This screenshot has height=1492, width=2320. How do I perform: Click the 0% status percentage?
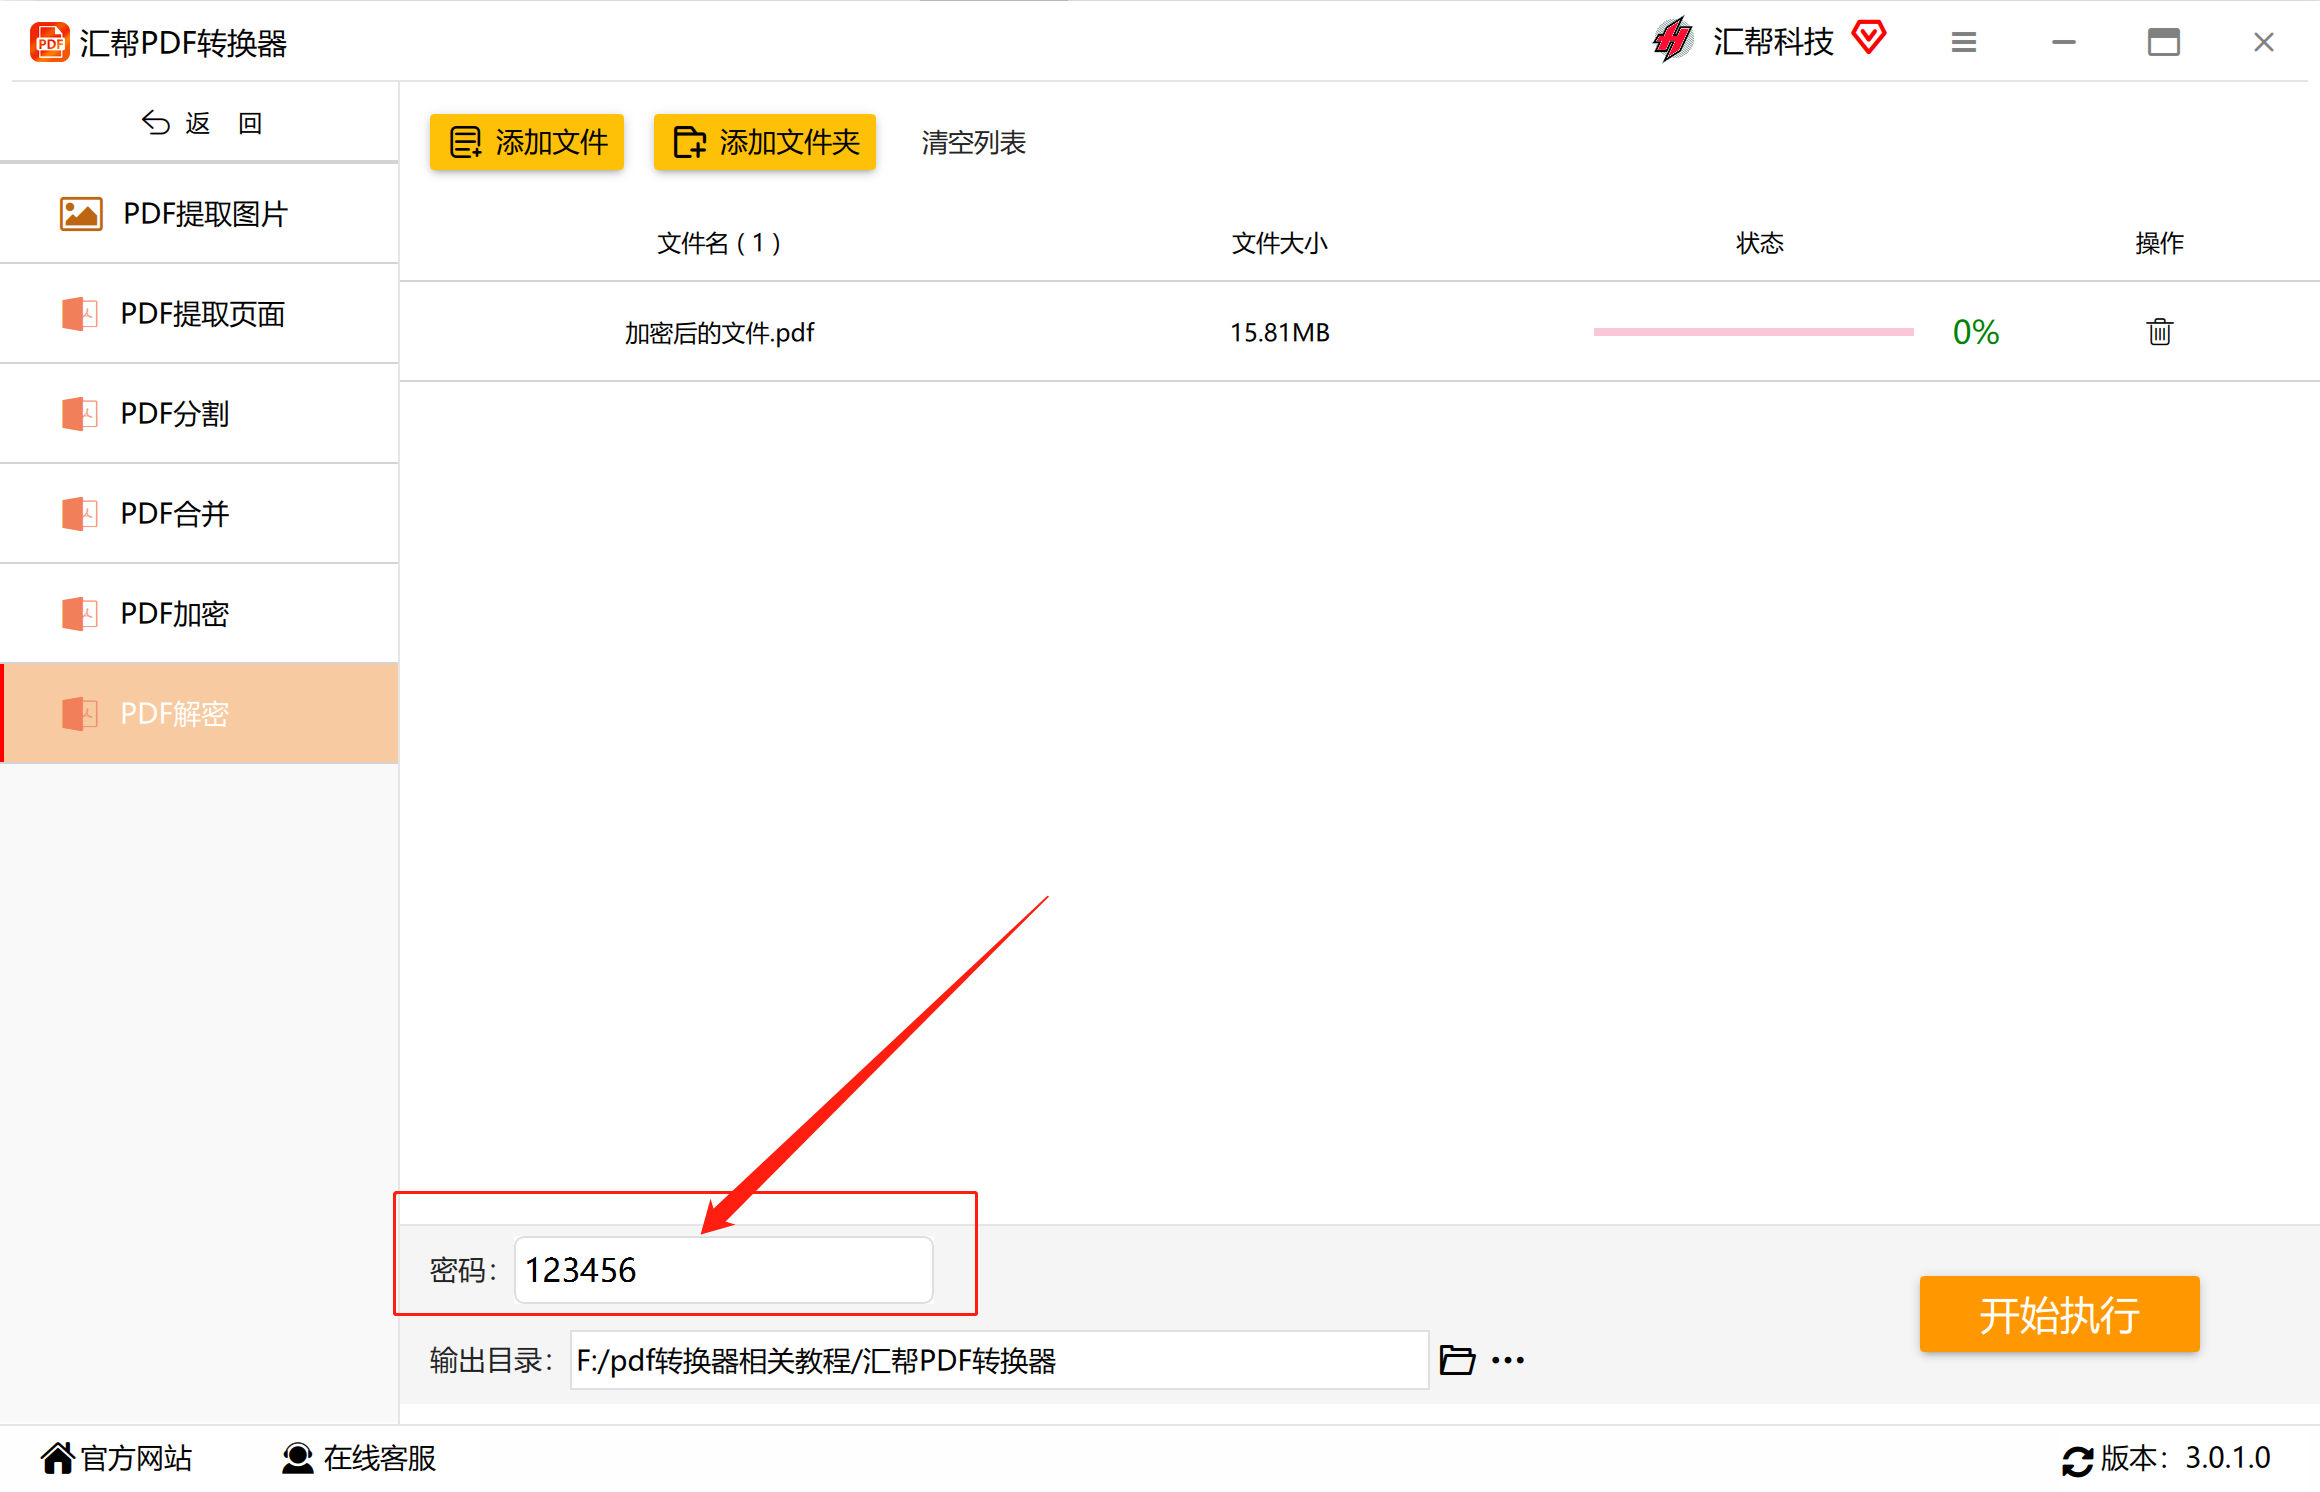pos(1976,332)
